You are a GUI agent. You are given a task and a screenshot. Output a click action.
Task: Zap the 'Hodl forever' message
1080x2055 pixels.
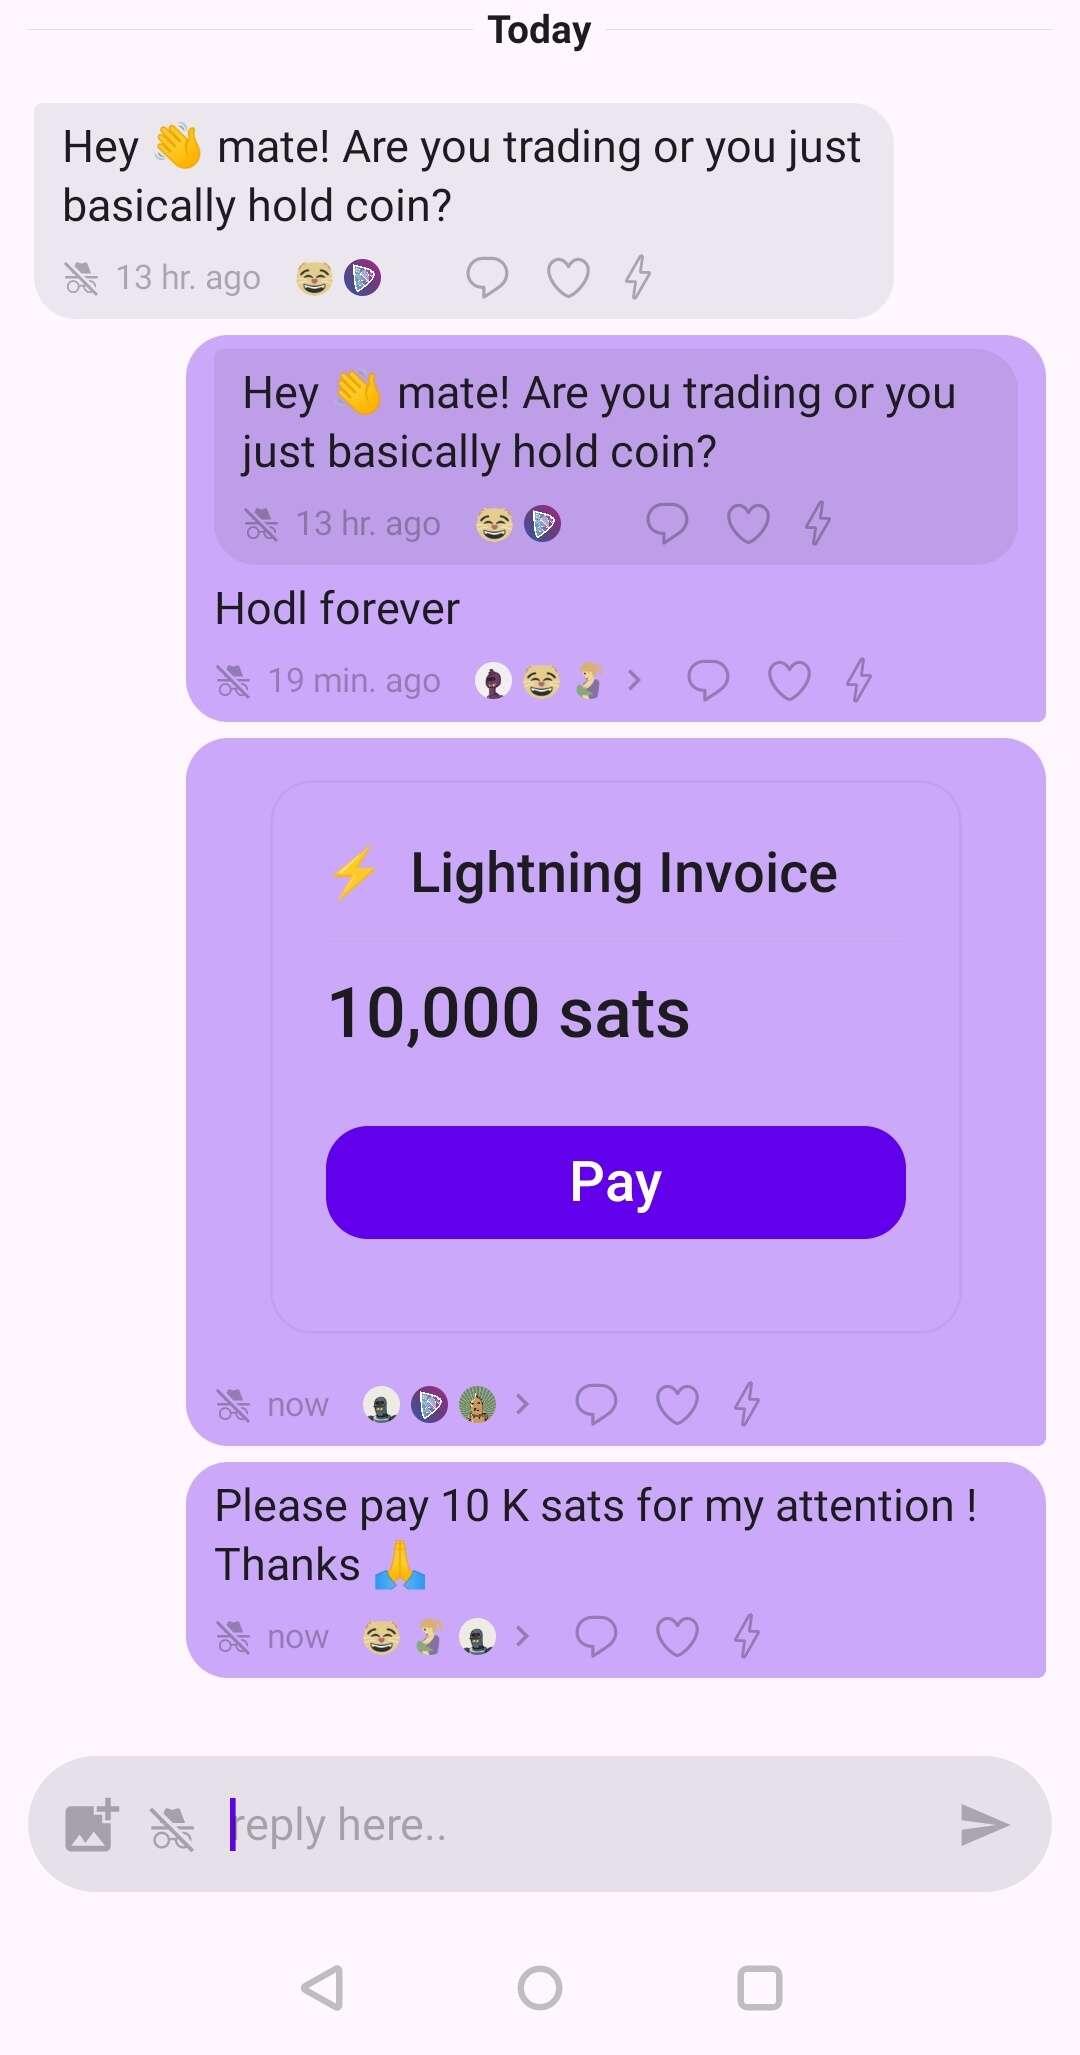click(859, 681)
